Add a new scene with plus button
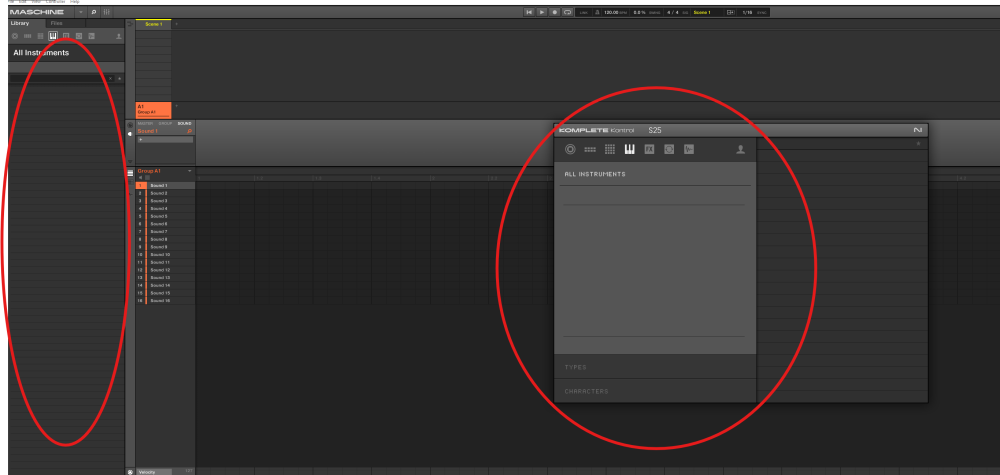Image resolution: width=1000 pixels, height=475 pixels. coord(177,24)
